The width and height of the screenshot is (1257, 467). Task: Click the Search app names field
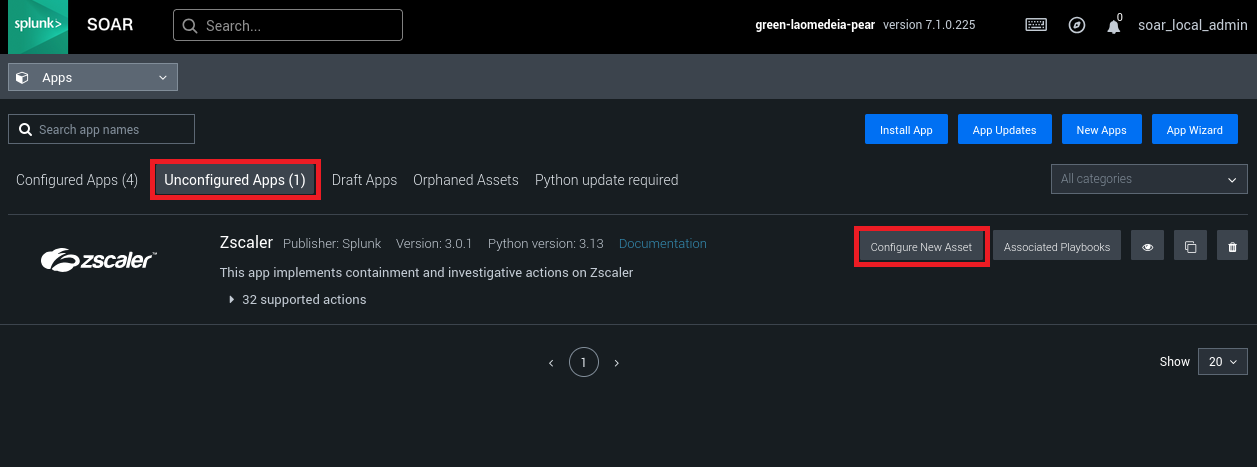click(102, 130)
